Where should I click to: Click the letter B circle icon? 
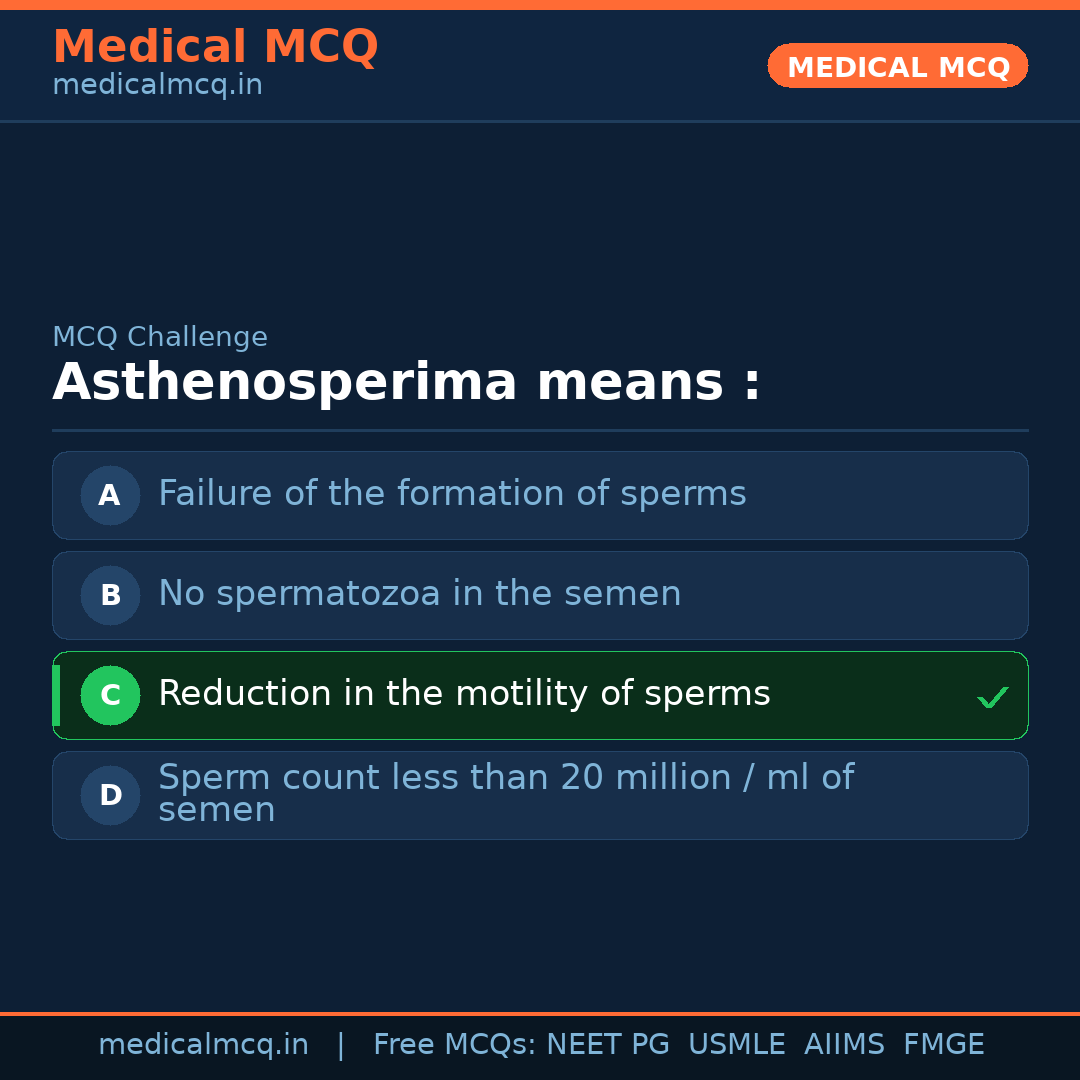pos(110,595)
